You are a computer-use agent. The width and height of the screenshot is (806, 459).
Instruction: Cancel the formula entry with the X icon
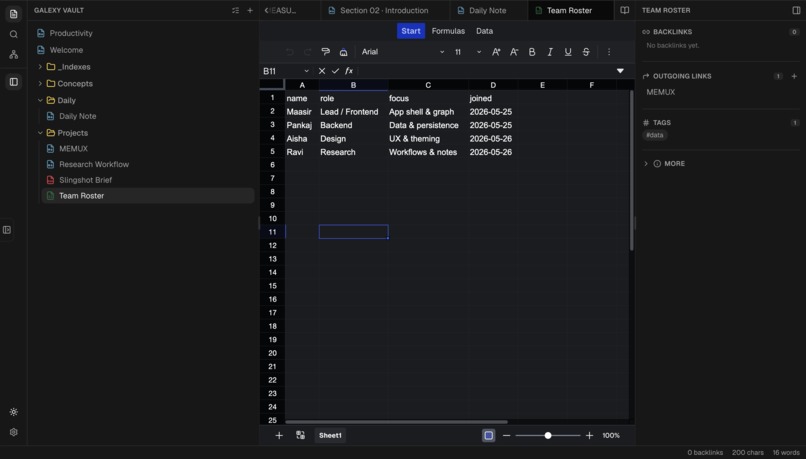pos(322,71)
